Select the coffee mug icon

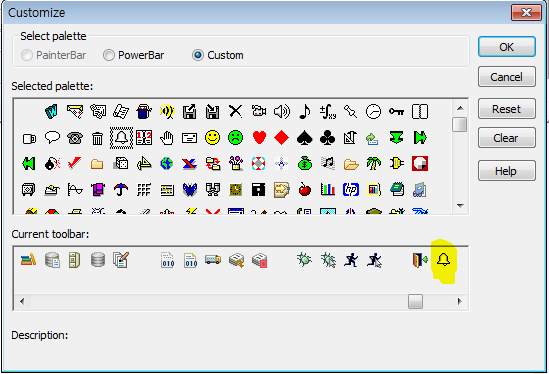pos(29,138)
